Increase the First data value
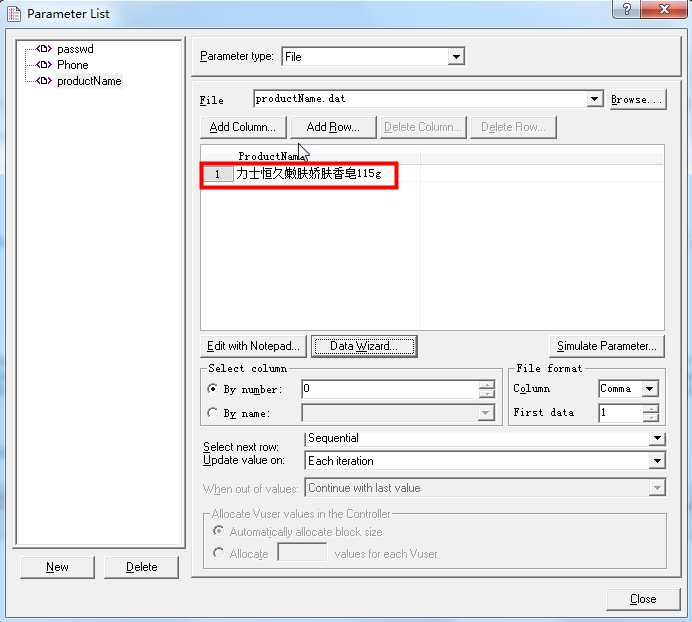This screenshot has height=622, width=692. 650,408
